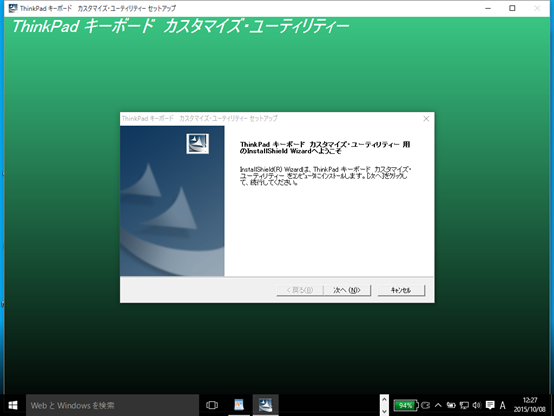Open Task View from the taskbar
The image size is (554, 416).
(212, 405)
